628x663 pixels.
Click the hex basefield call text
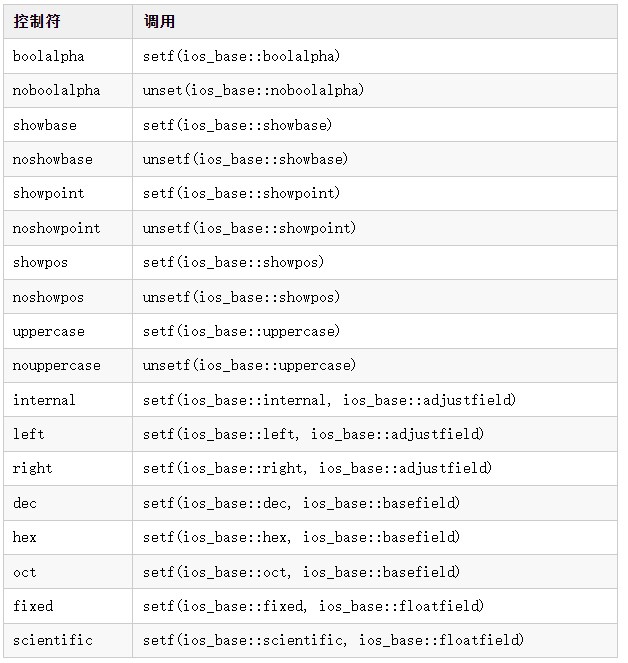click(x=301, y=537)
